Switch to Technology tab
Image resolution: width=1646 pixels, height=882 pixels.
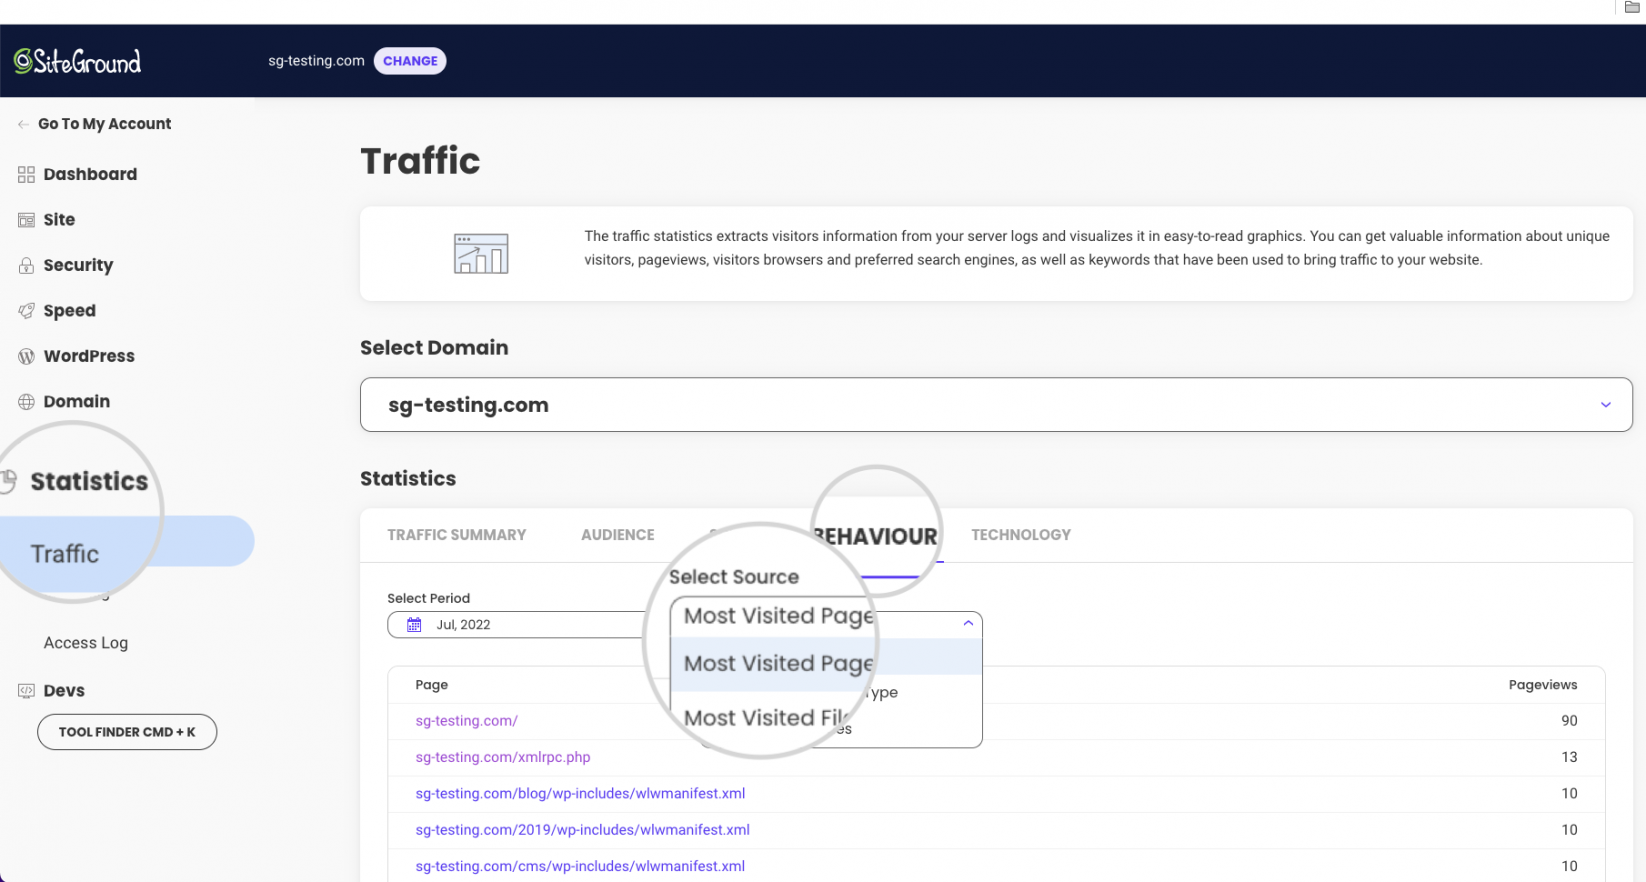(x=1021, y=535)
